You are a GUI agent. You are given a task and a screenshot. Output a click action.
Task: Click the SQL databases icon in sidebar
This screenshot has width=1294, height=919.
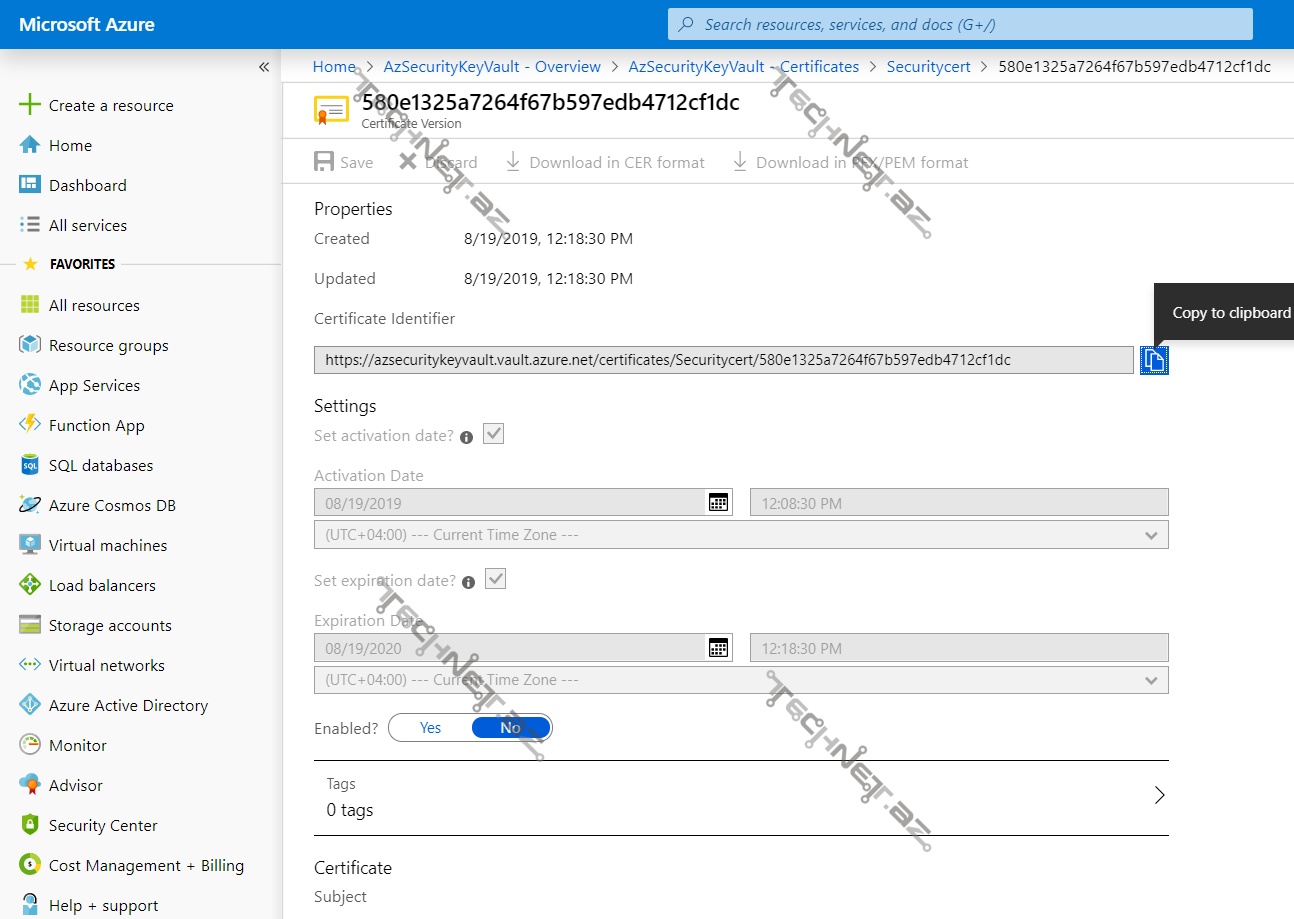point(30,466)
